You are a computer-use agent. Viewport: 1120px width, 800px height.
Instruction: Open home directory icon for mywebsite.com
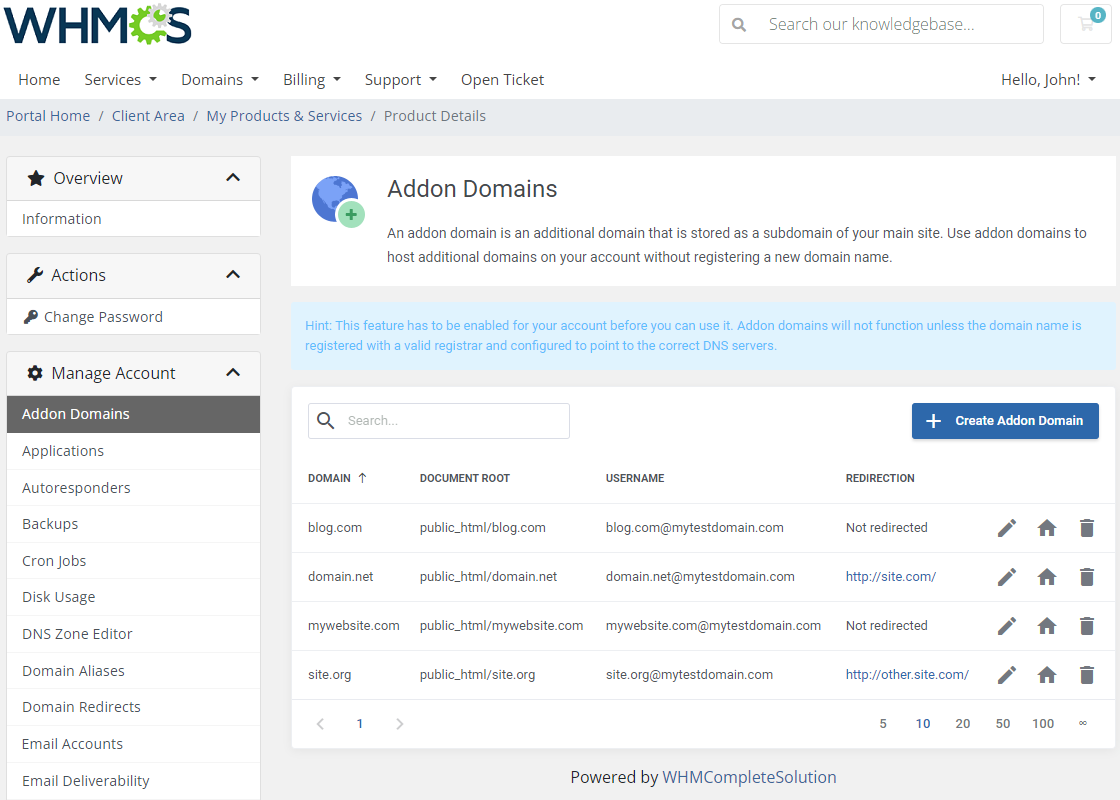coord(1046,626)
